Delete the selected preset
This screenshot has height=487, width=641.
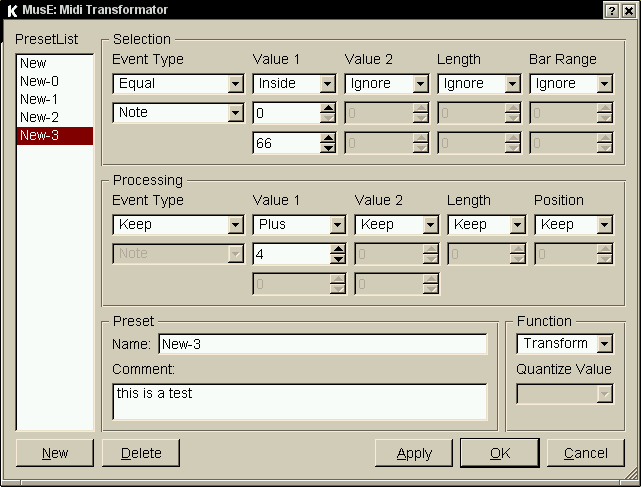click(x=140, y=453)
